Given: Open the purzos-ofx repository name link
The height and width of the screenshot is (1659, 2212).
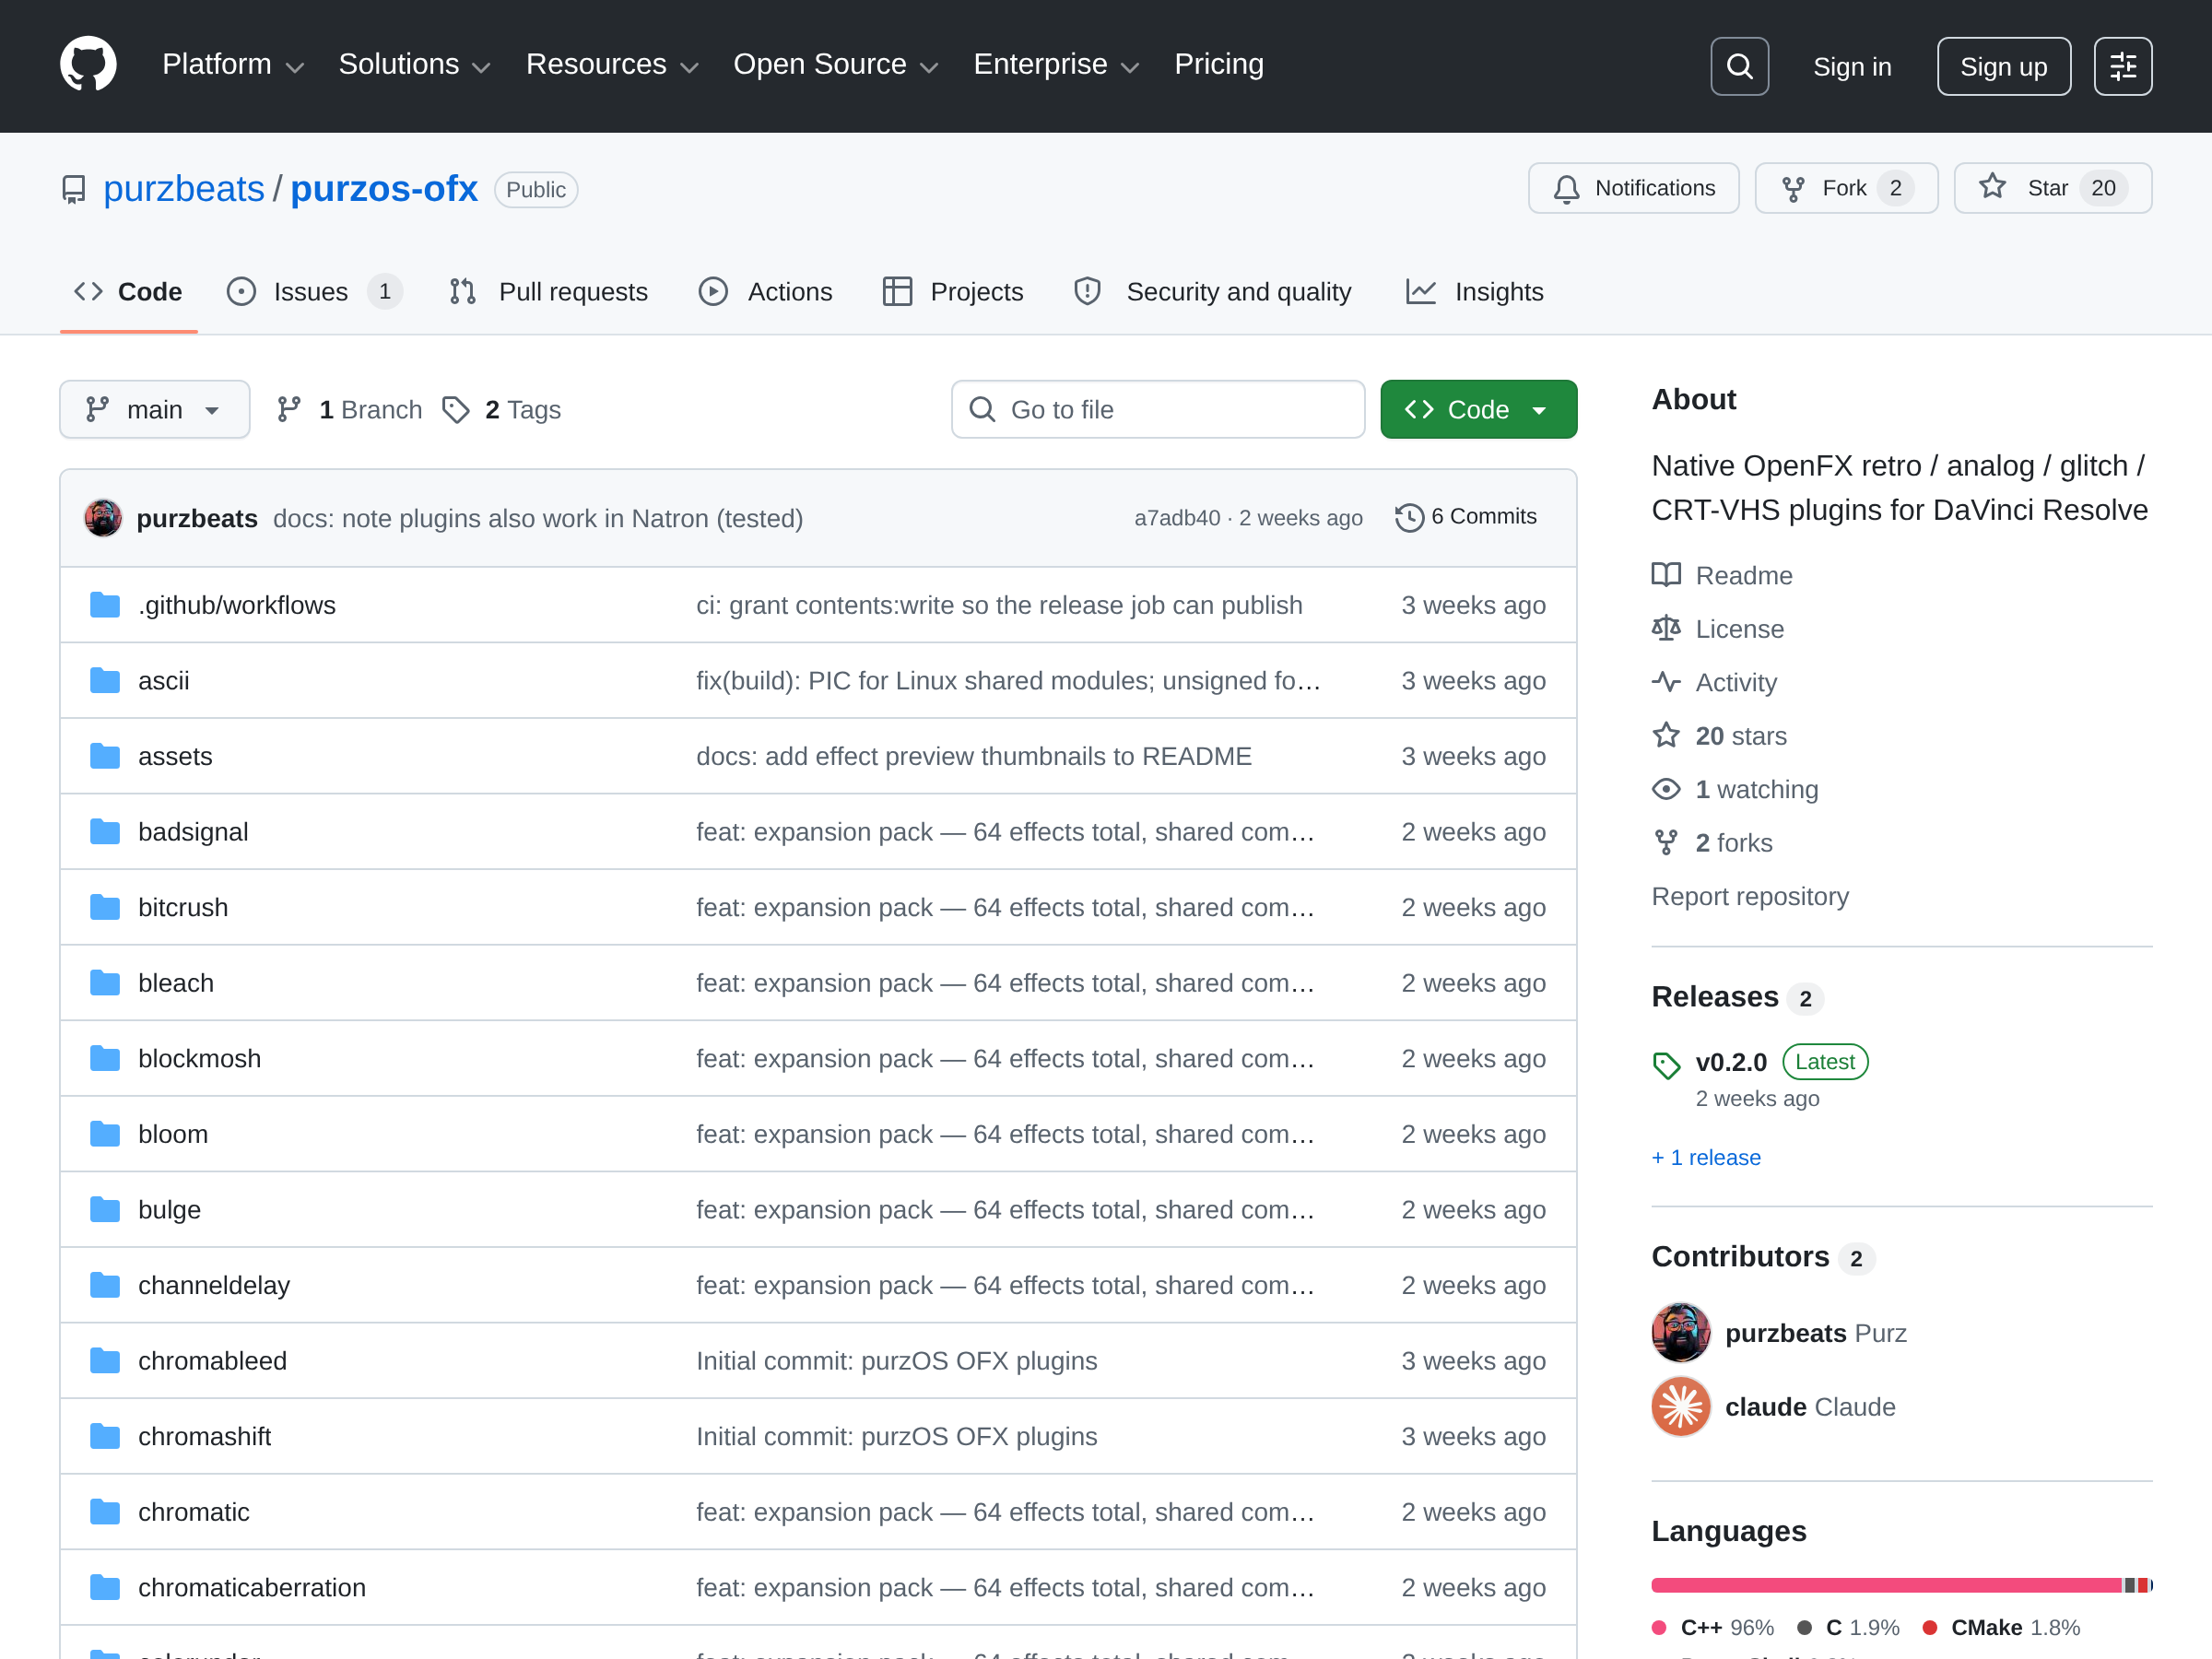Looking at the screenshot, I should pos(384,189).
